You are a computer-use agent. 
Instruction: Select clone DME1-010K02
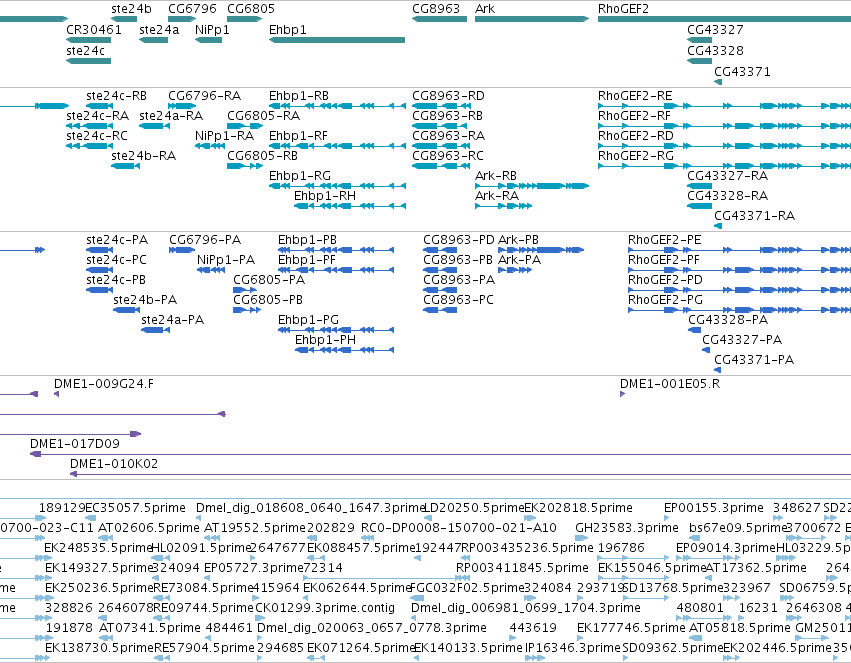[114, 464]
